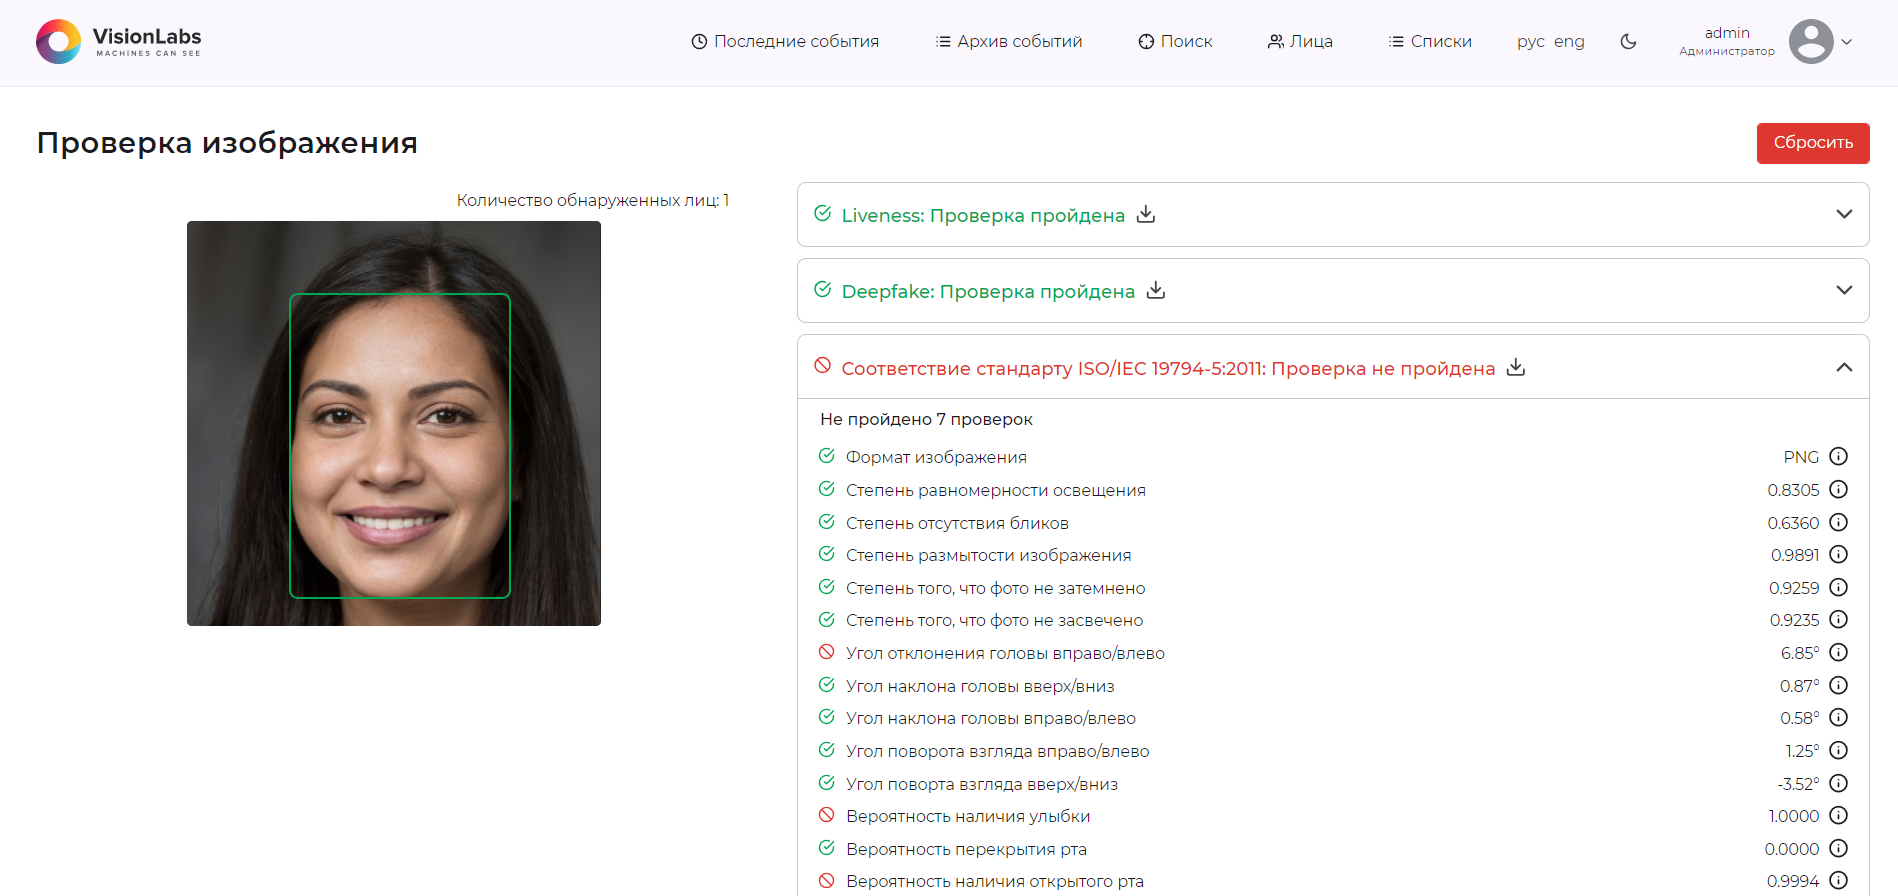
Task: Click the VisionLabs logo
Action: (x=118, y=41)
